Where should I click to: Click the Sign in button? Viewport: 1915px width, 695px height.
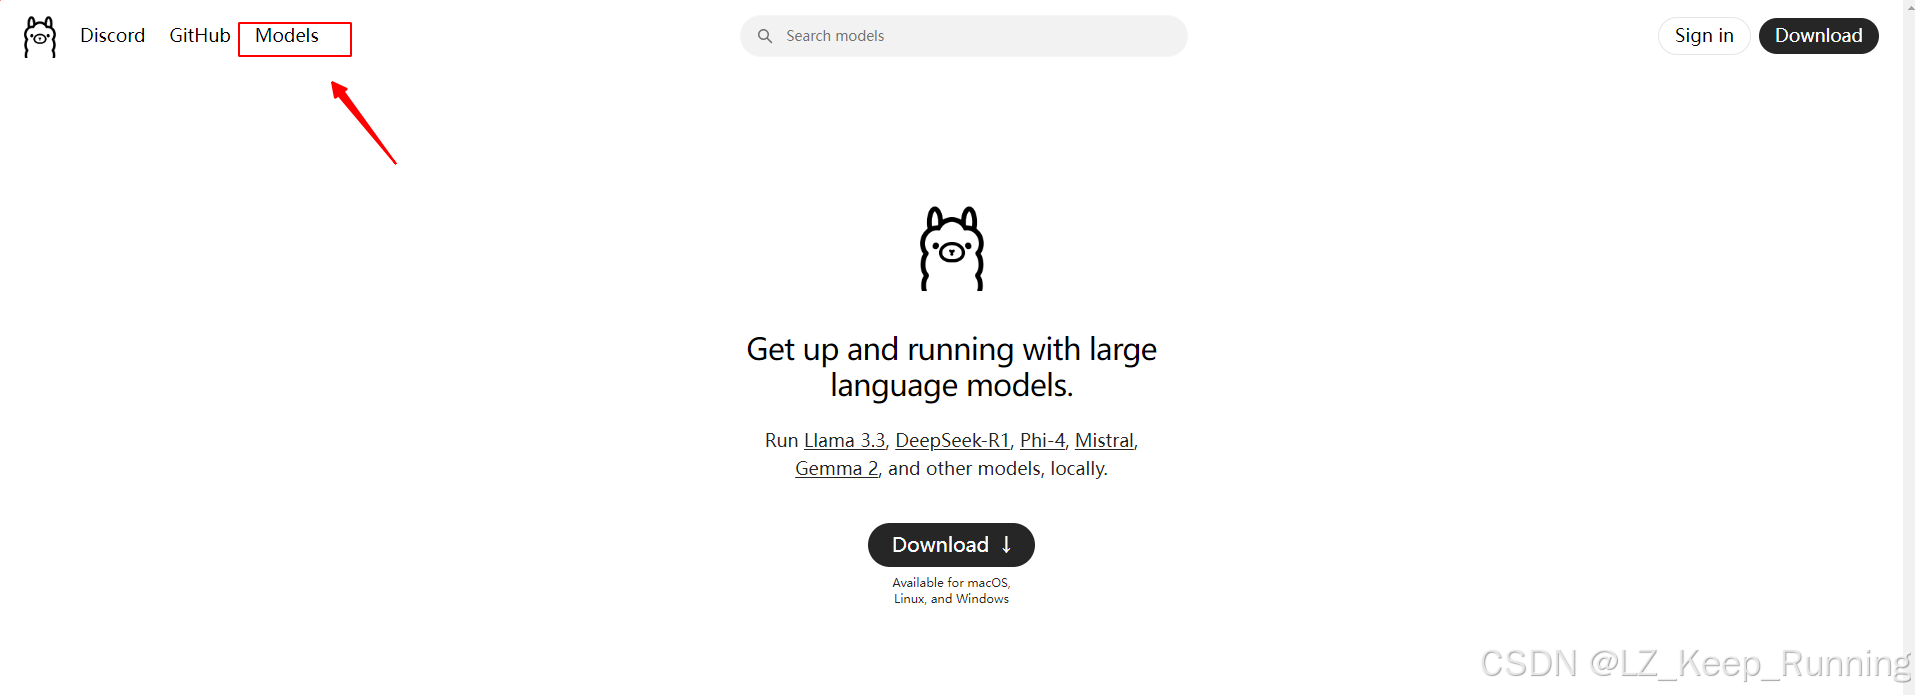[1704, 36]
